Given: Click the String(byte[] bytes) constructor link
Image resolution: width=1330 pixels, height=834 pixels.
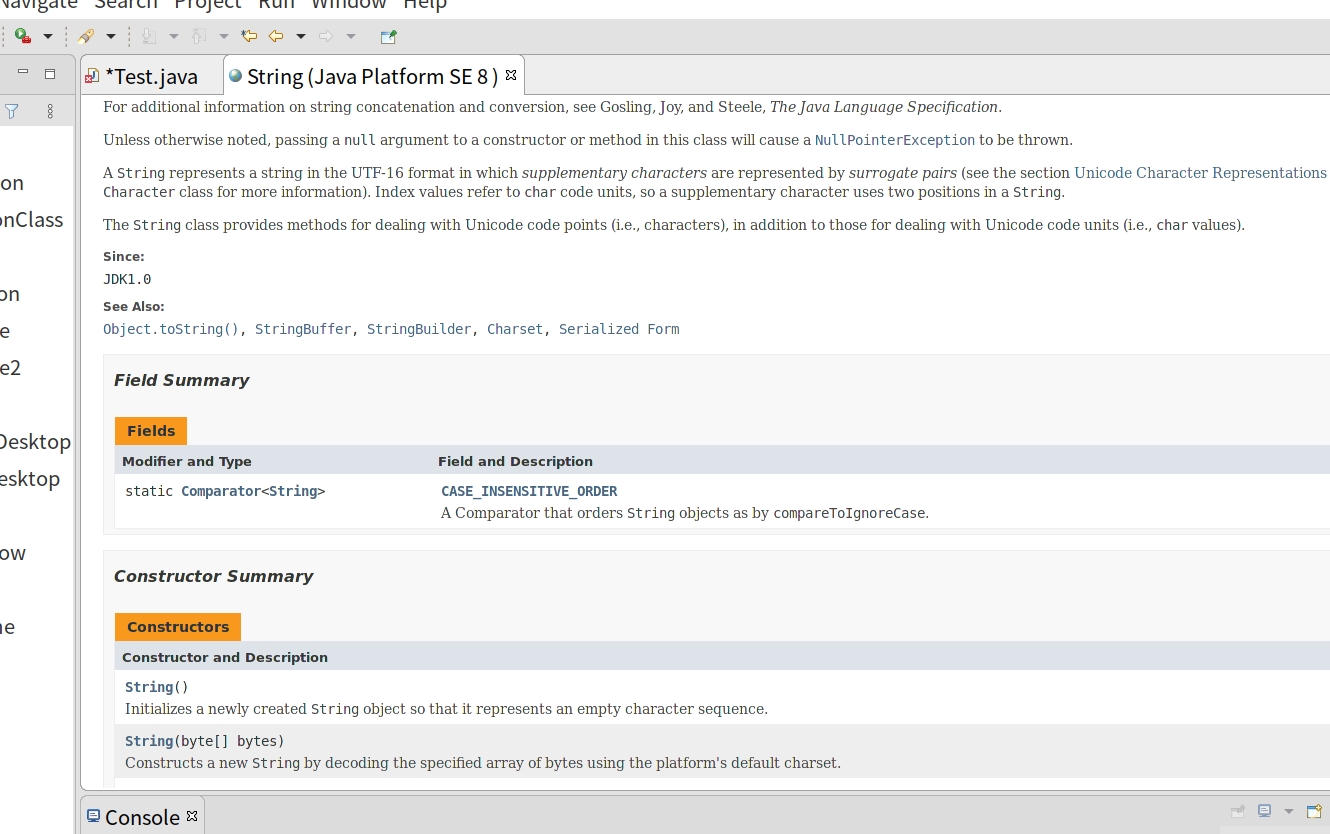Looking at the screenshot, I should tap(149, 741).
